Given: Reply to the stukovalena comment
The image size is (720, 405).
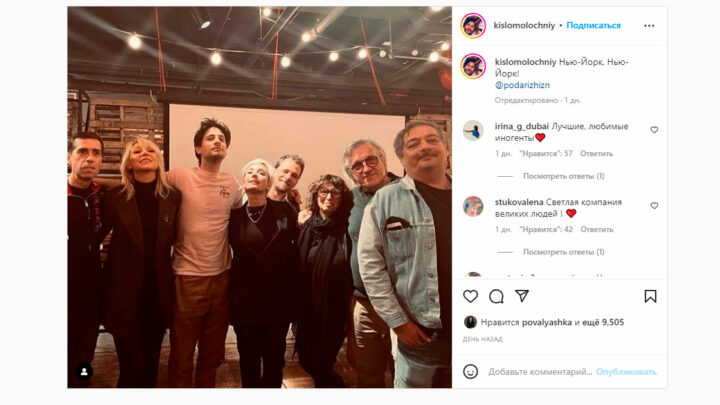Looking at the screenshot, I should (596, 229).
